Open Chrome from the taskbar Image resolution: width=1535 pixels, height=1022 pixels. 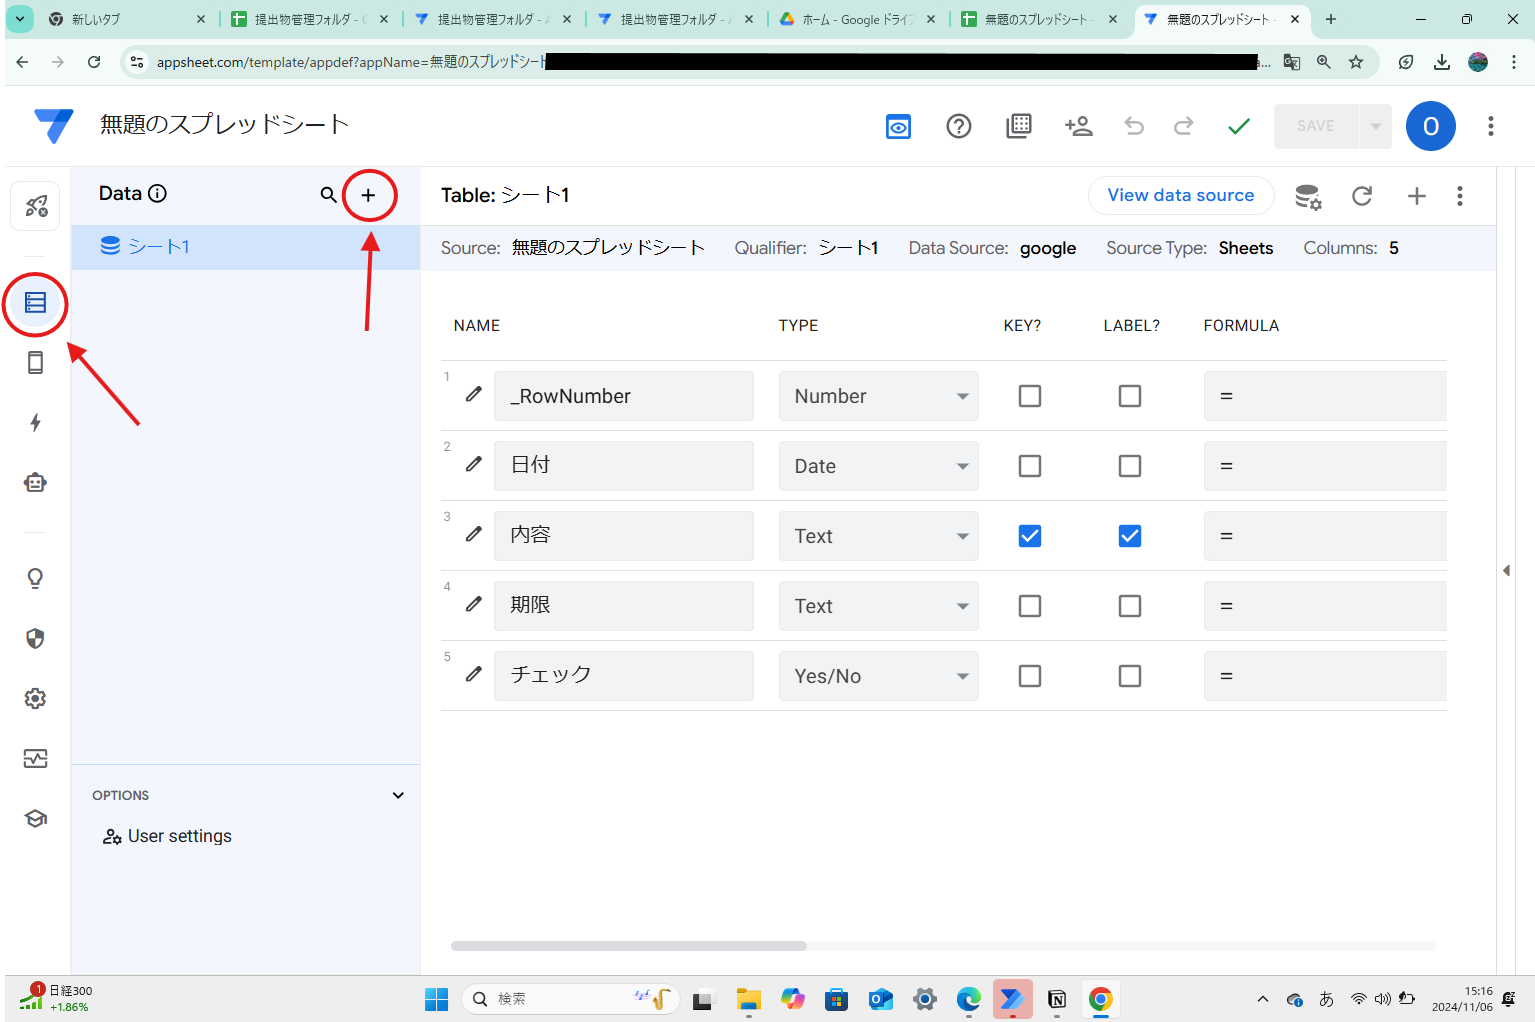pos(1101,999)
